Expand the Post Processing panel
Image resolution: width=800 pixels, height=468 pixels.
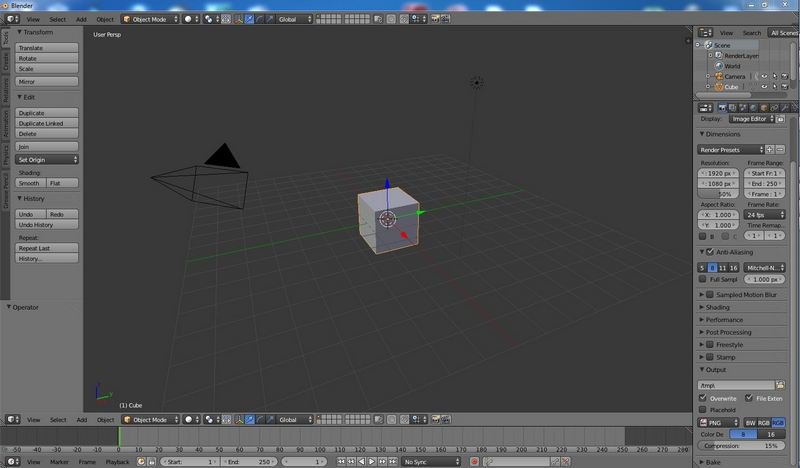pyautogui.click(x=740, y=332)
